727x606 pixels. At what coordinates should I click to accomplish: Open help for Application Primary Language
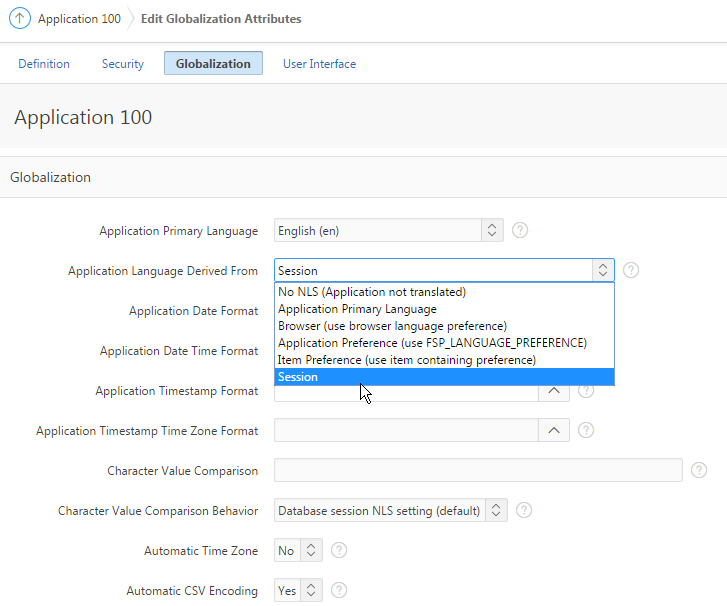point(519,230)
